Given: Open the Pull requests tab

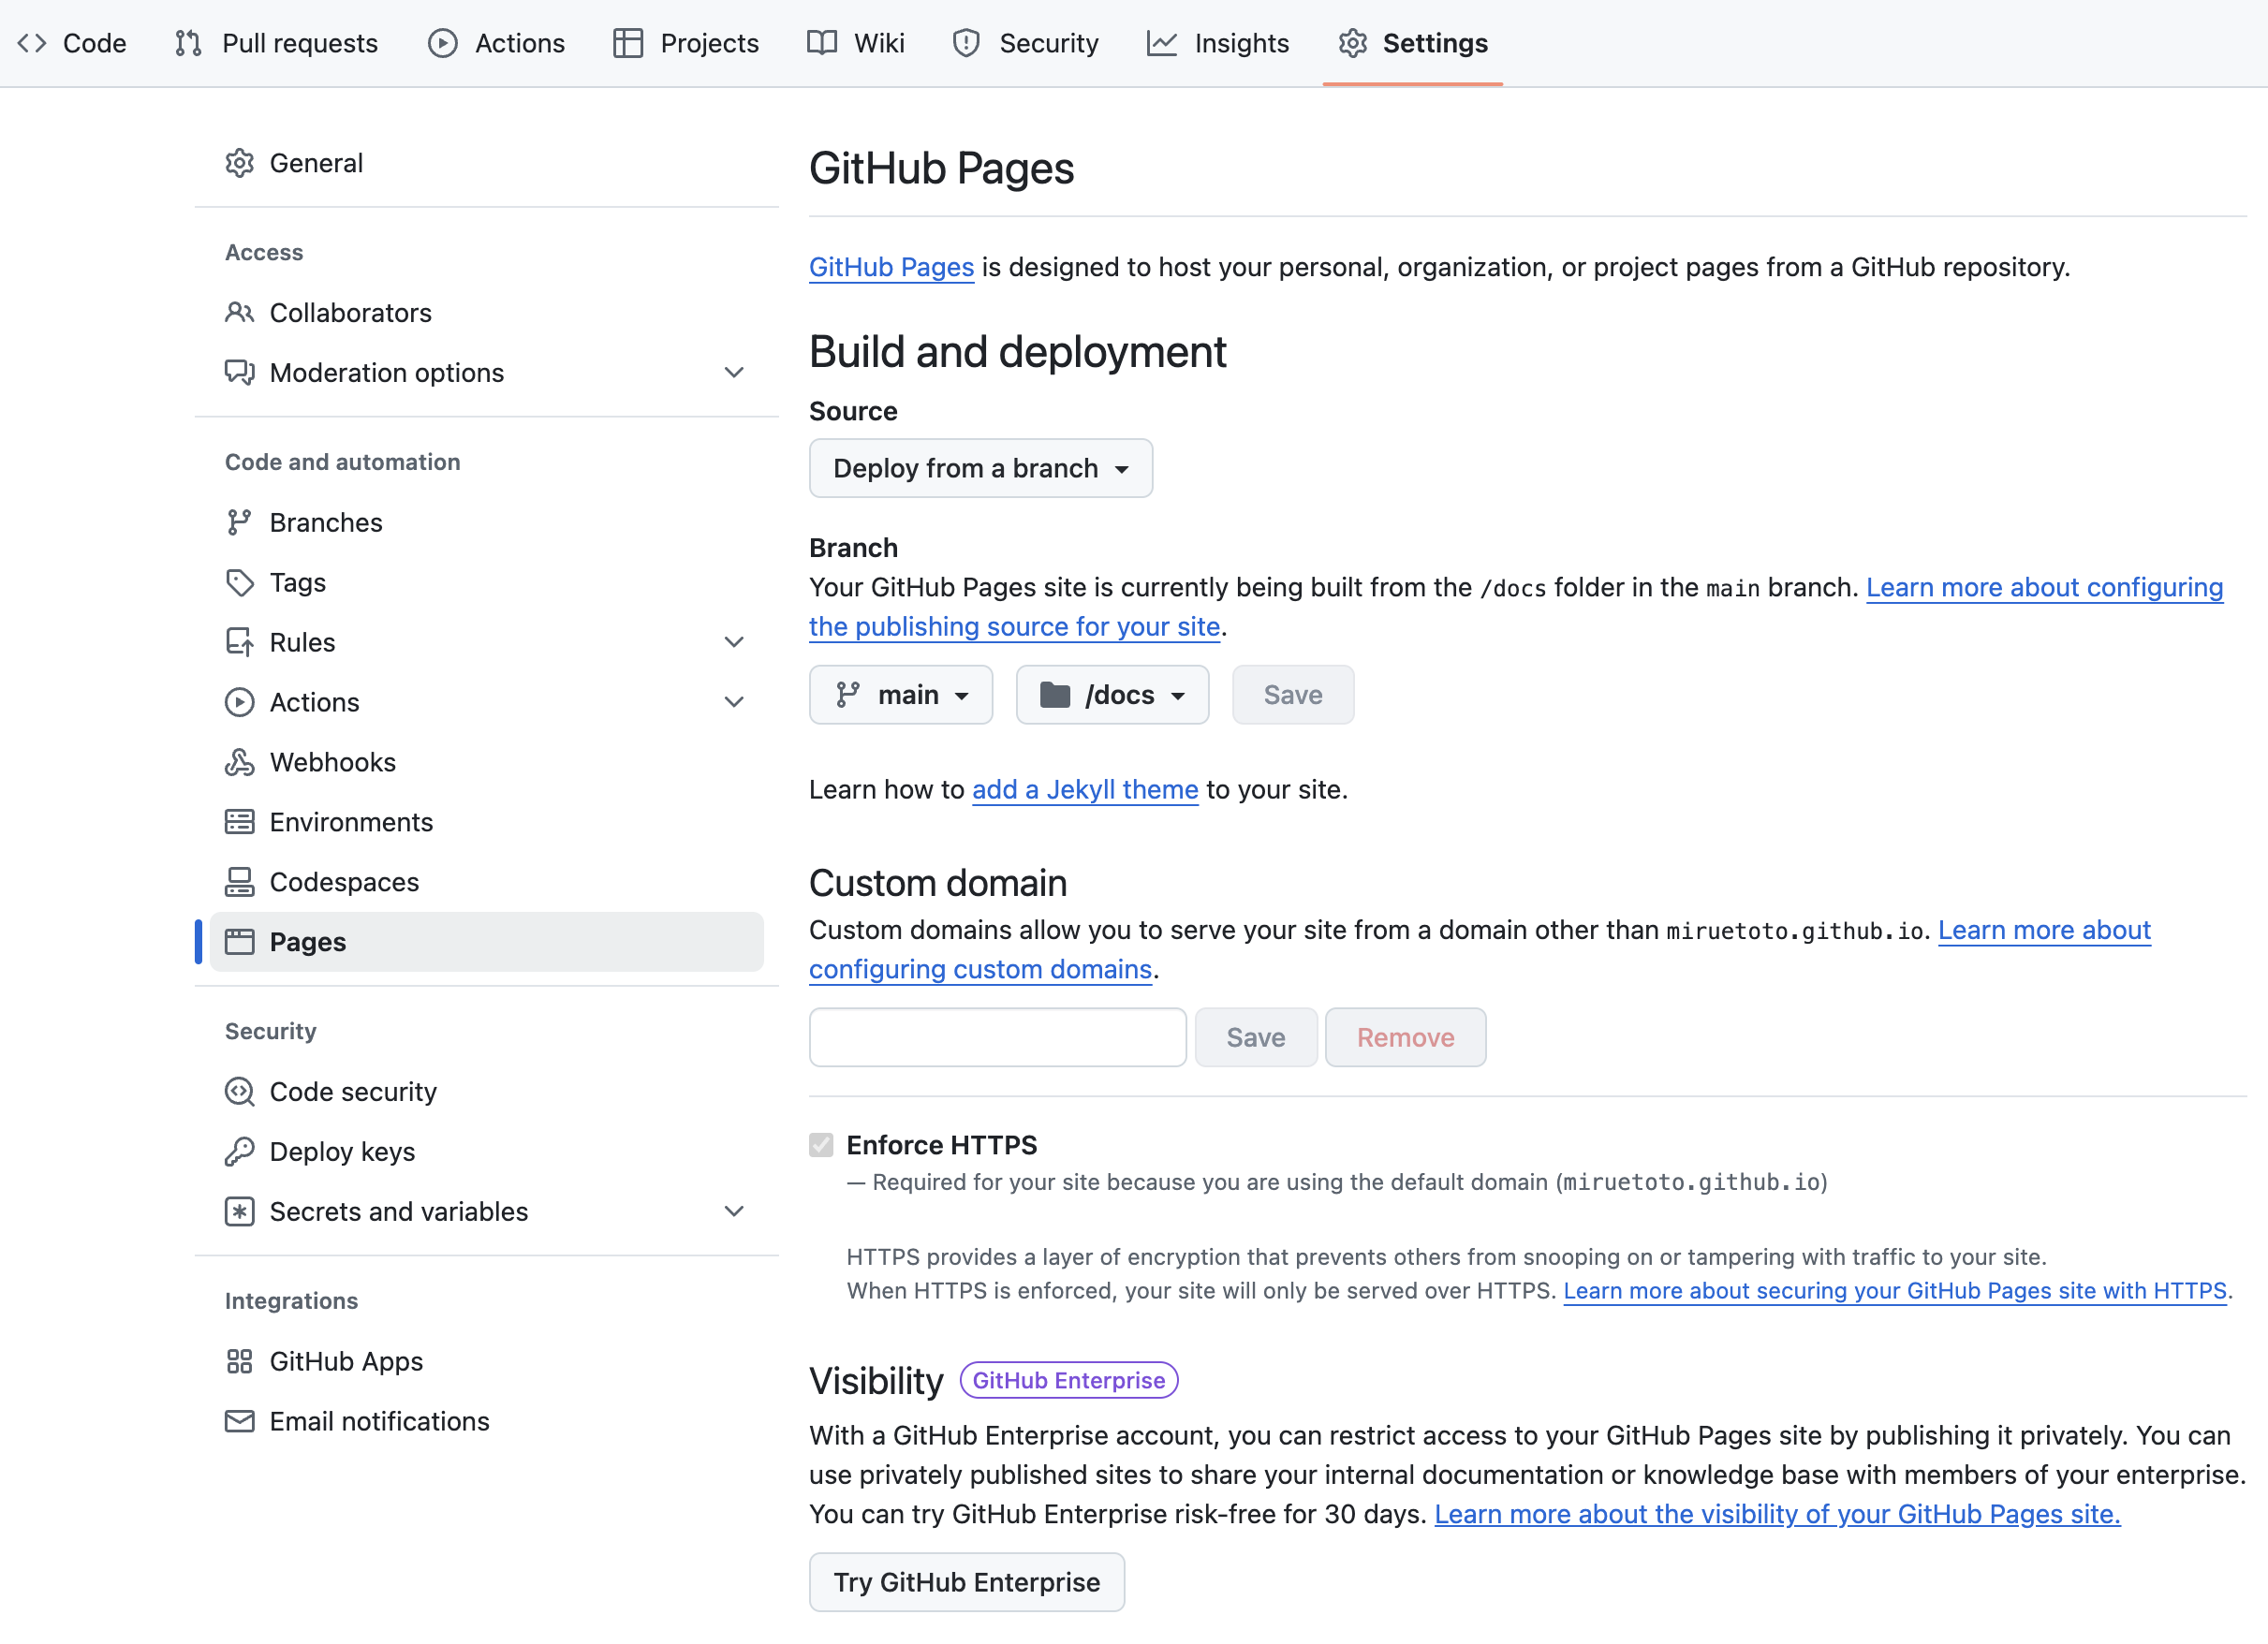Looking at the screenshot, I should (276, 43).
